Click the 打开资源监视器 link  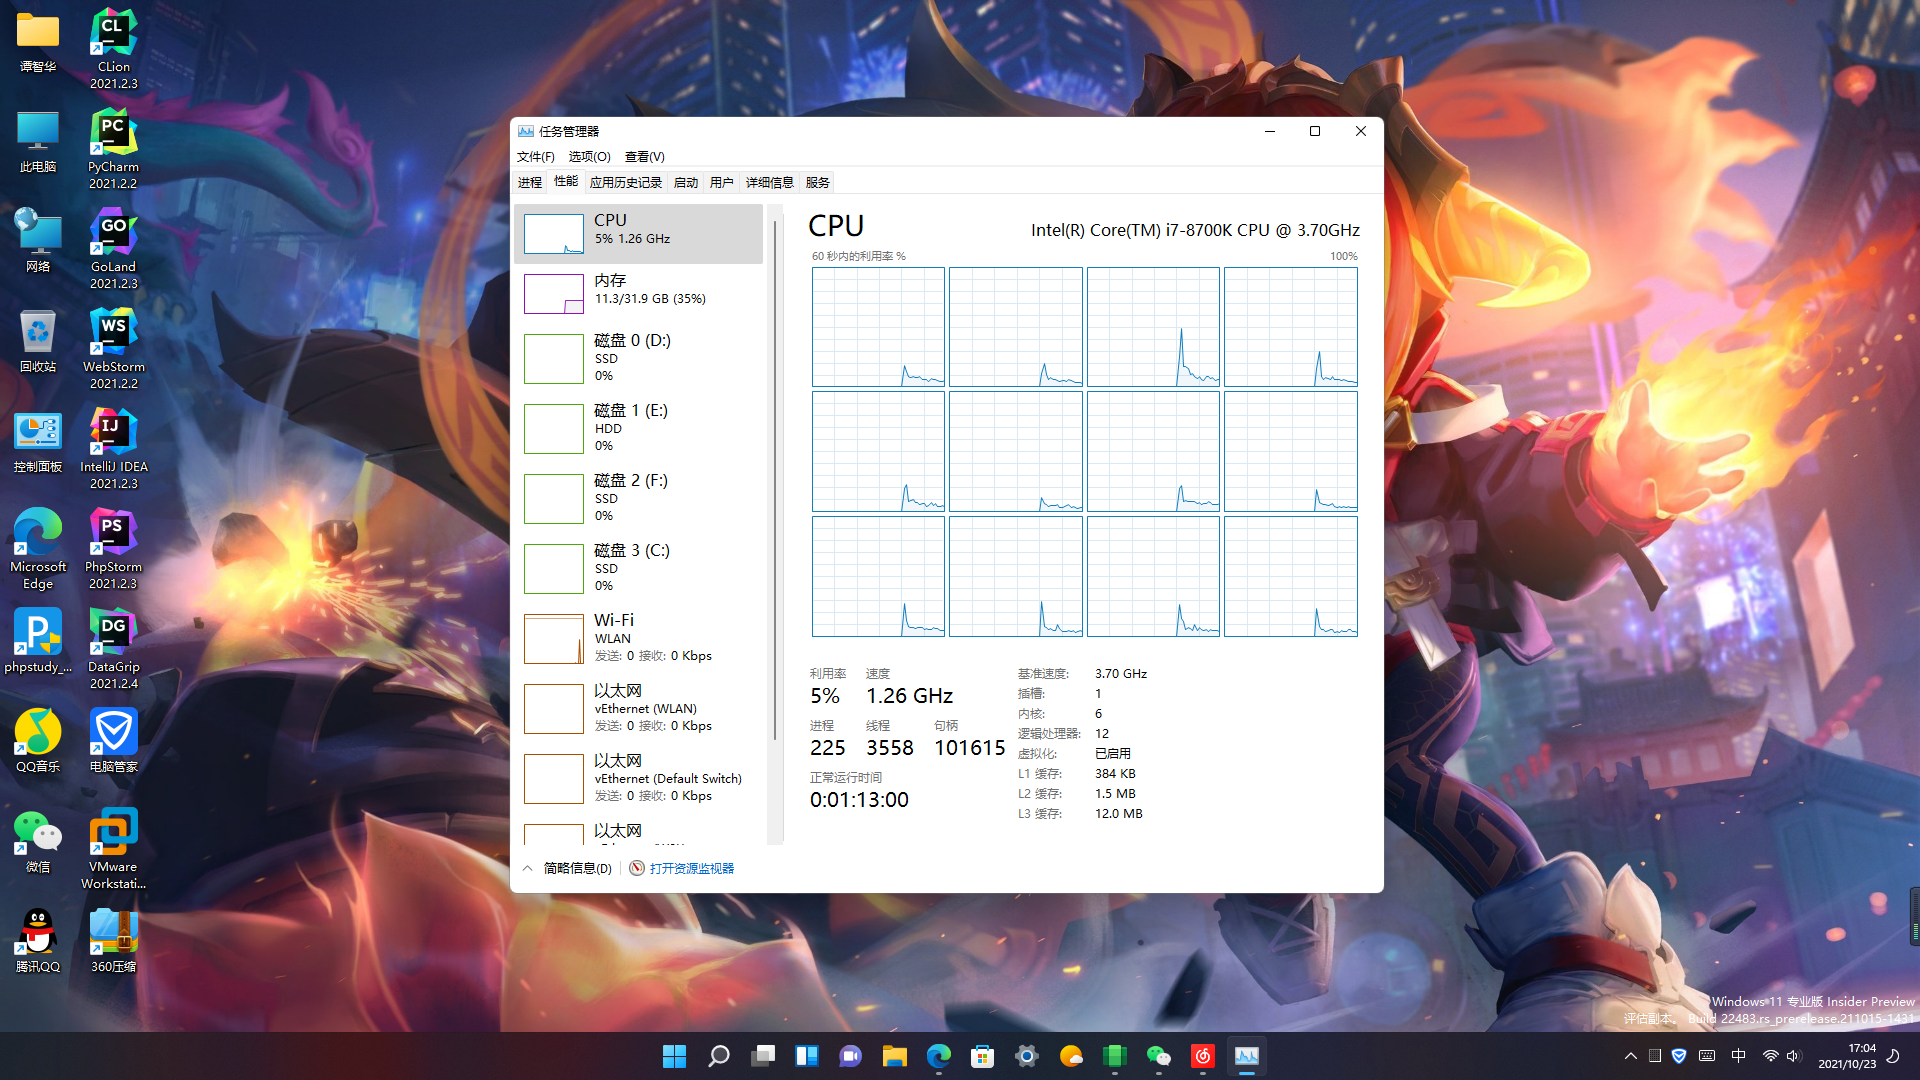[x=691, y=868]
